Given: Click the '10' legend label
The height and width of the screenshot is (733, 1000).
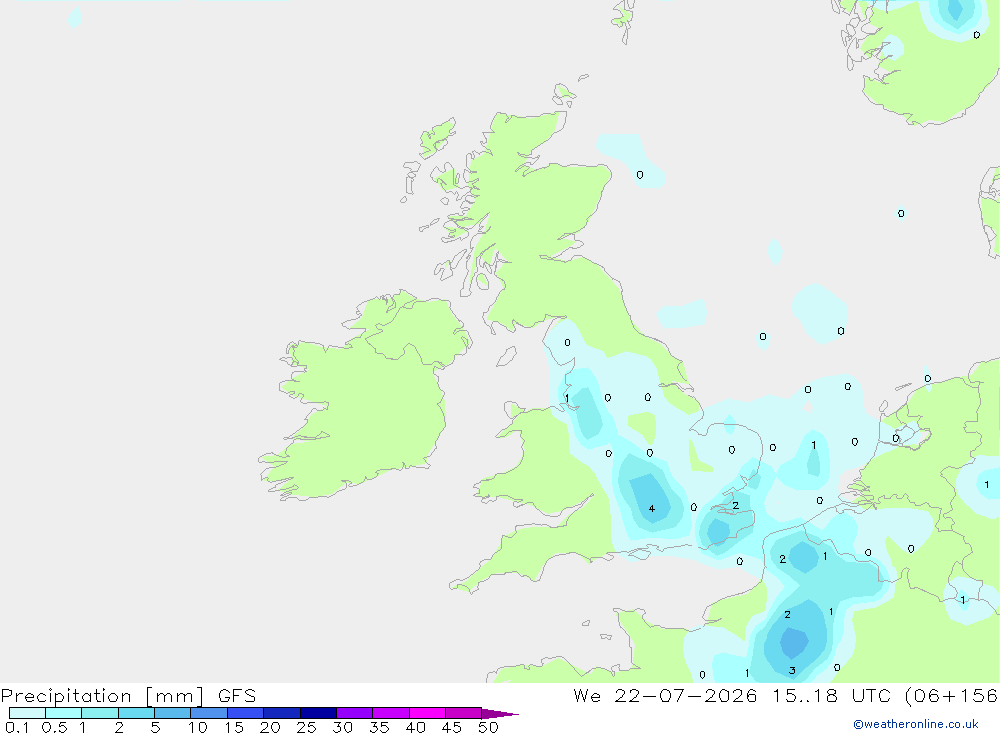Looking at the screenshot, I should coord(197,727).
